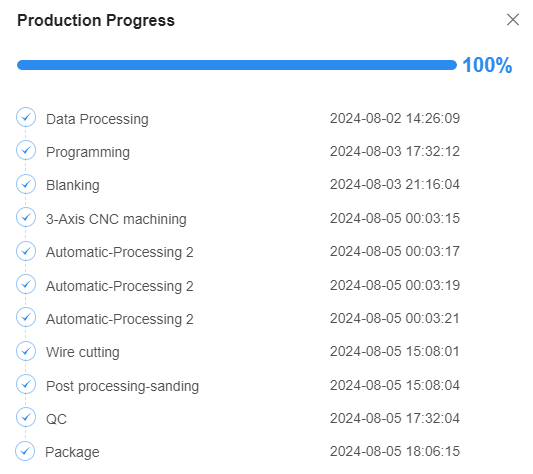Screen dimensions: 533x474
Task: Click the blue production progress bar
Action: [x=237, y=65]
